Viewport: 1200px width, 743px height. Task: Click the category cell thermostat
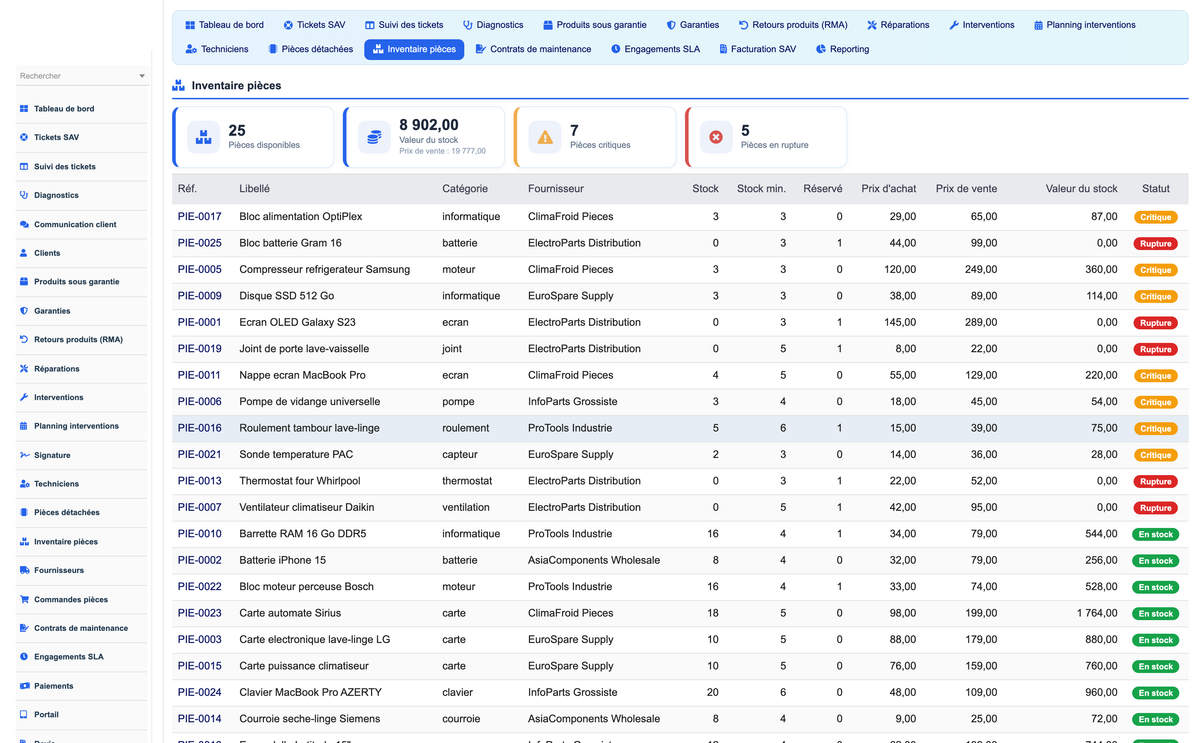(x=467, y=481)
